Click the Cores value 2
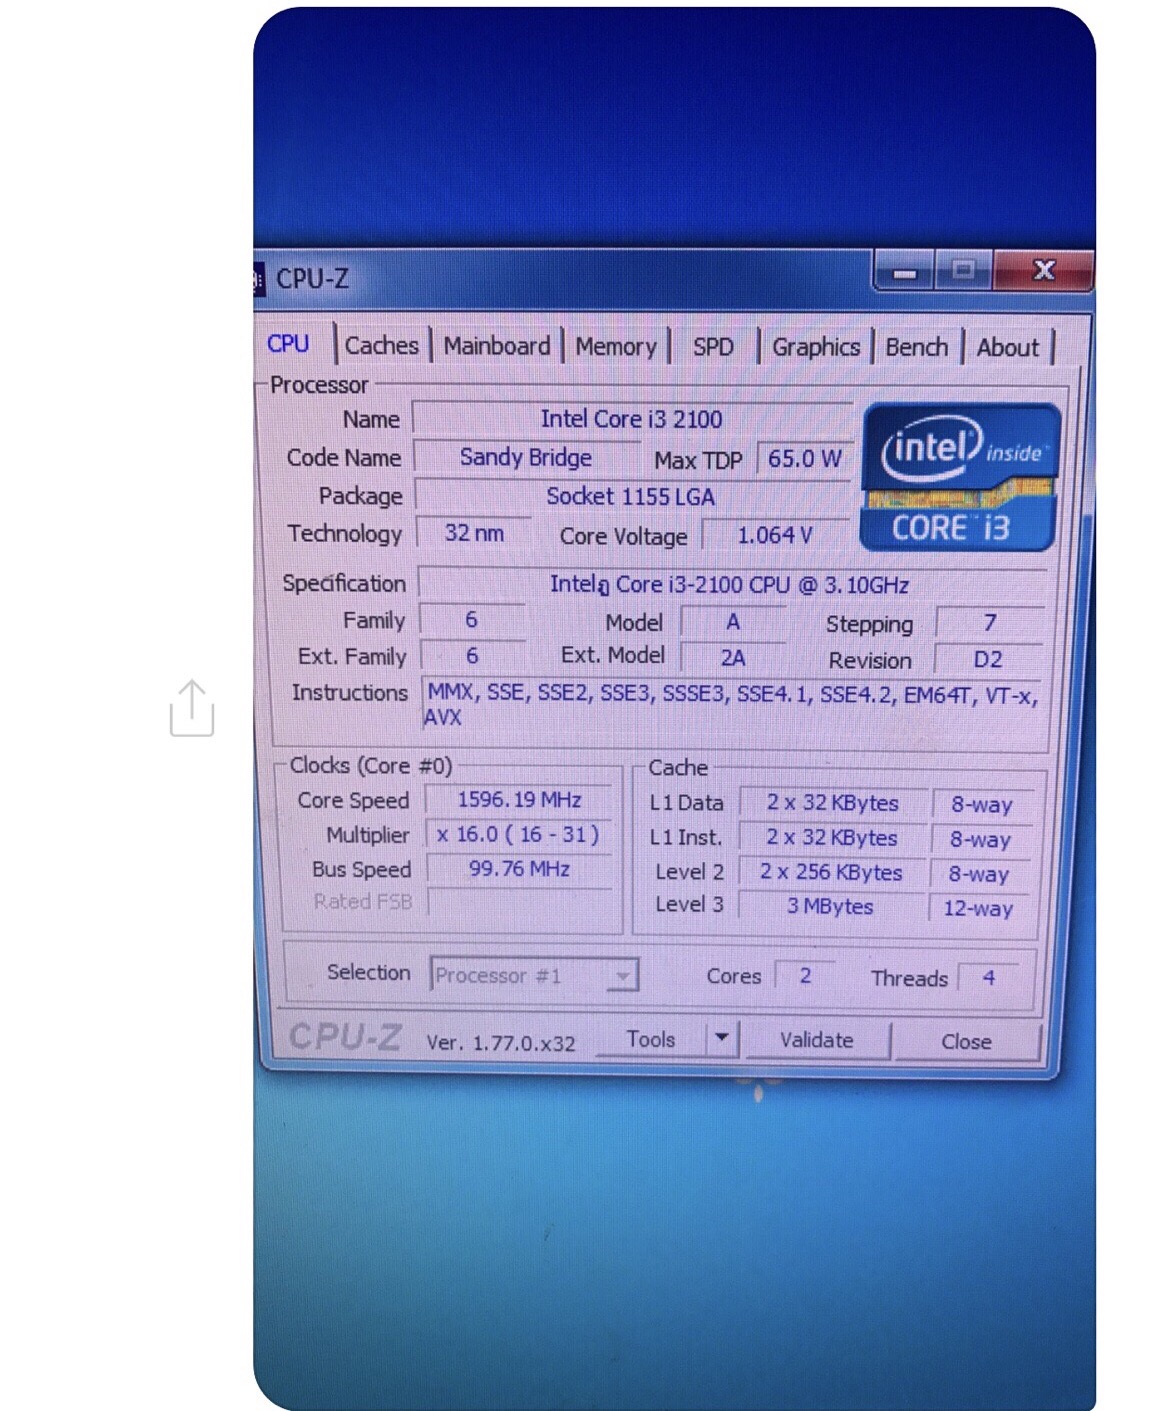 [x=806, y=976]
